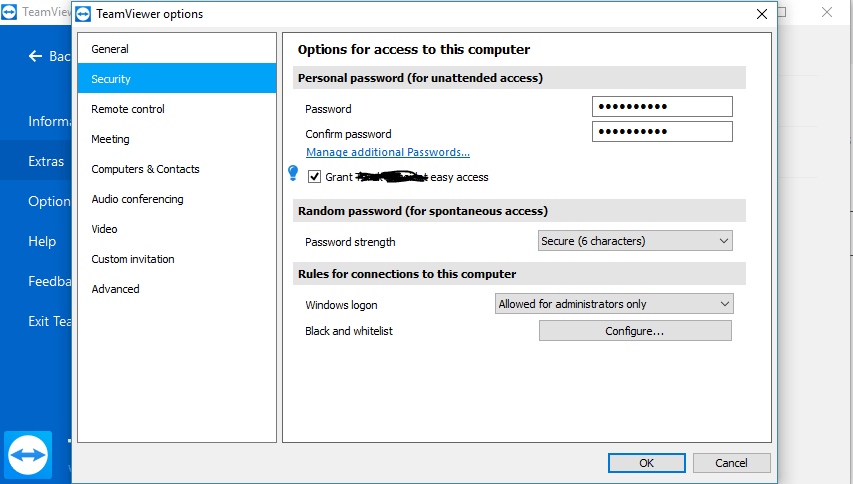The height and width of the screenshot is (484, 853).
Task: Open the Manage additional Passwords link
Action: [388, 152]
